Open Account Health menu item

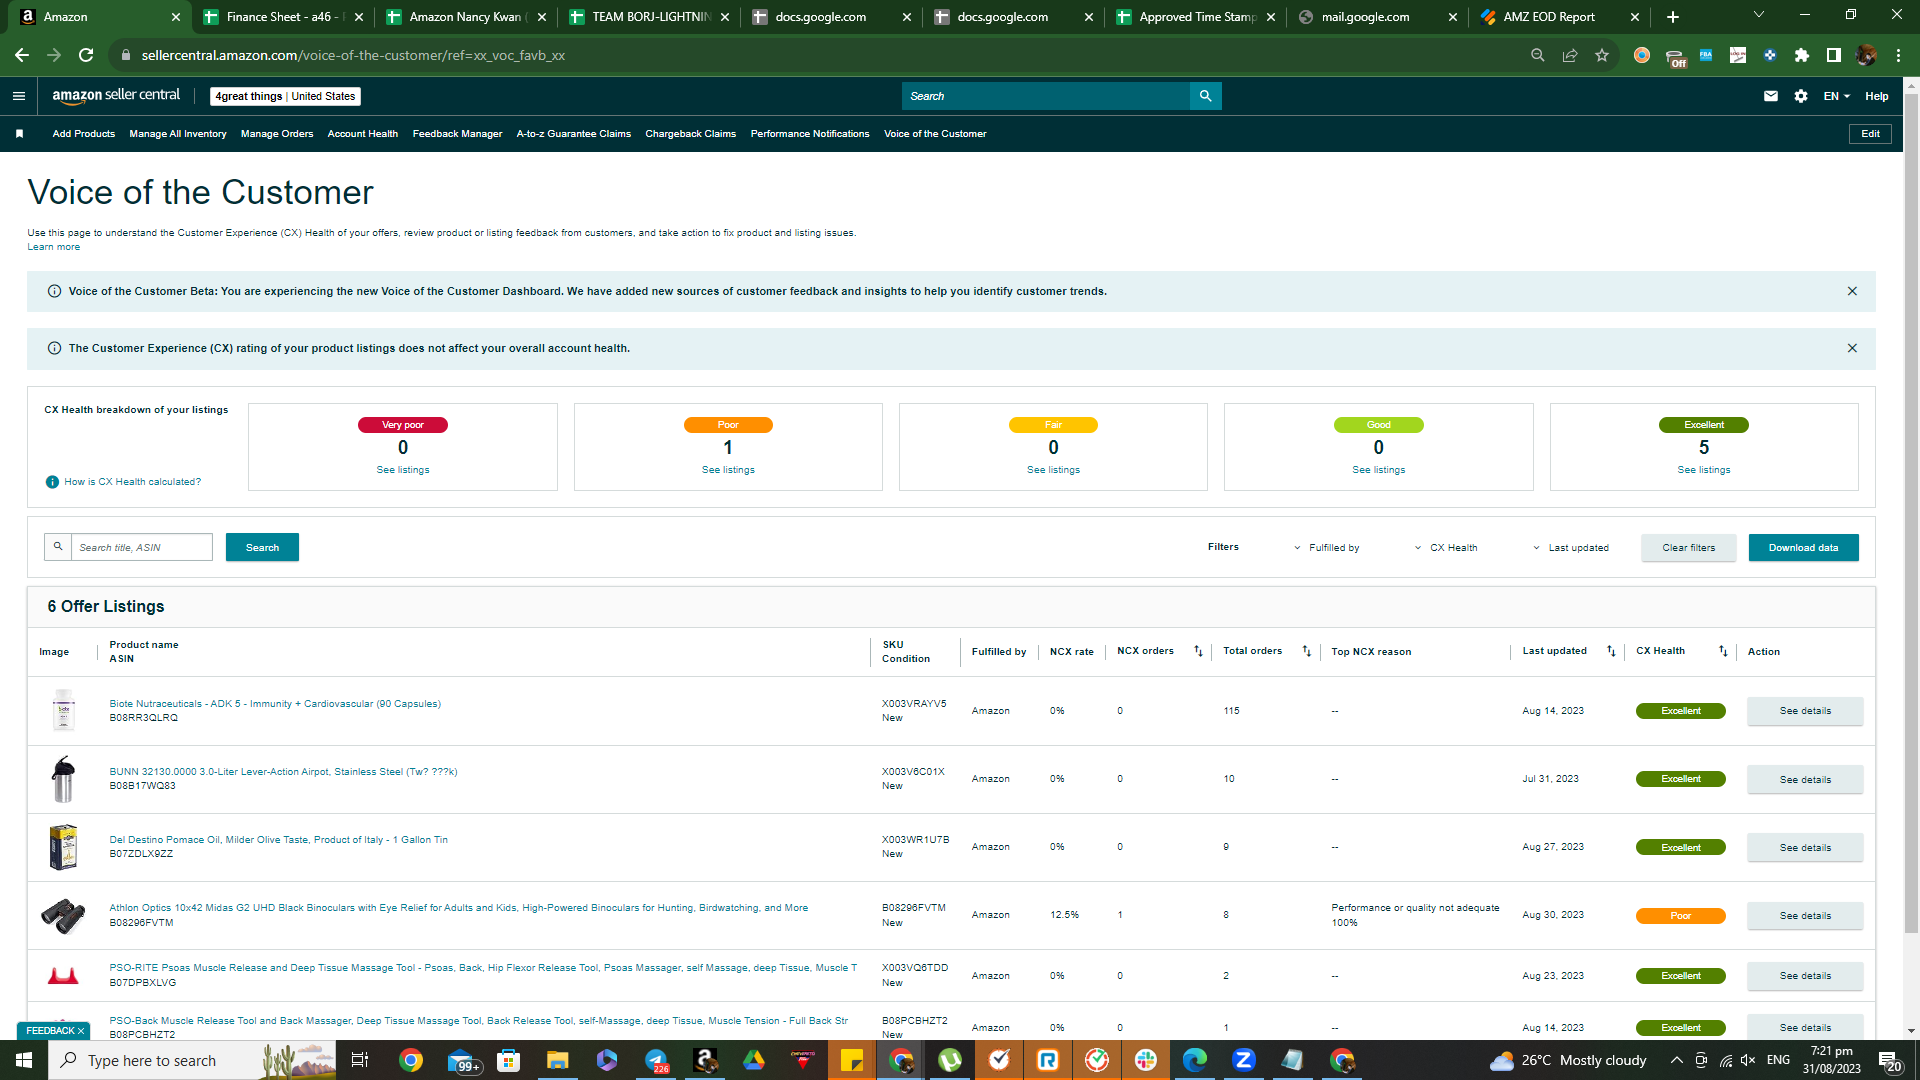tap(363, 134)
